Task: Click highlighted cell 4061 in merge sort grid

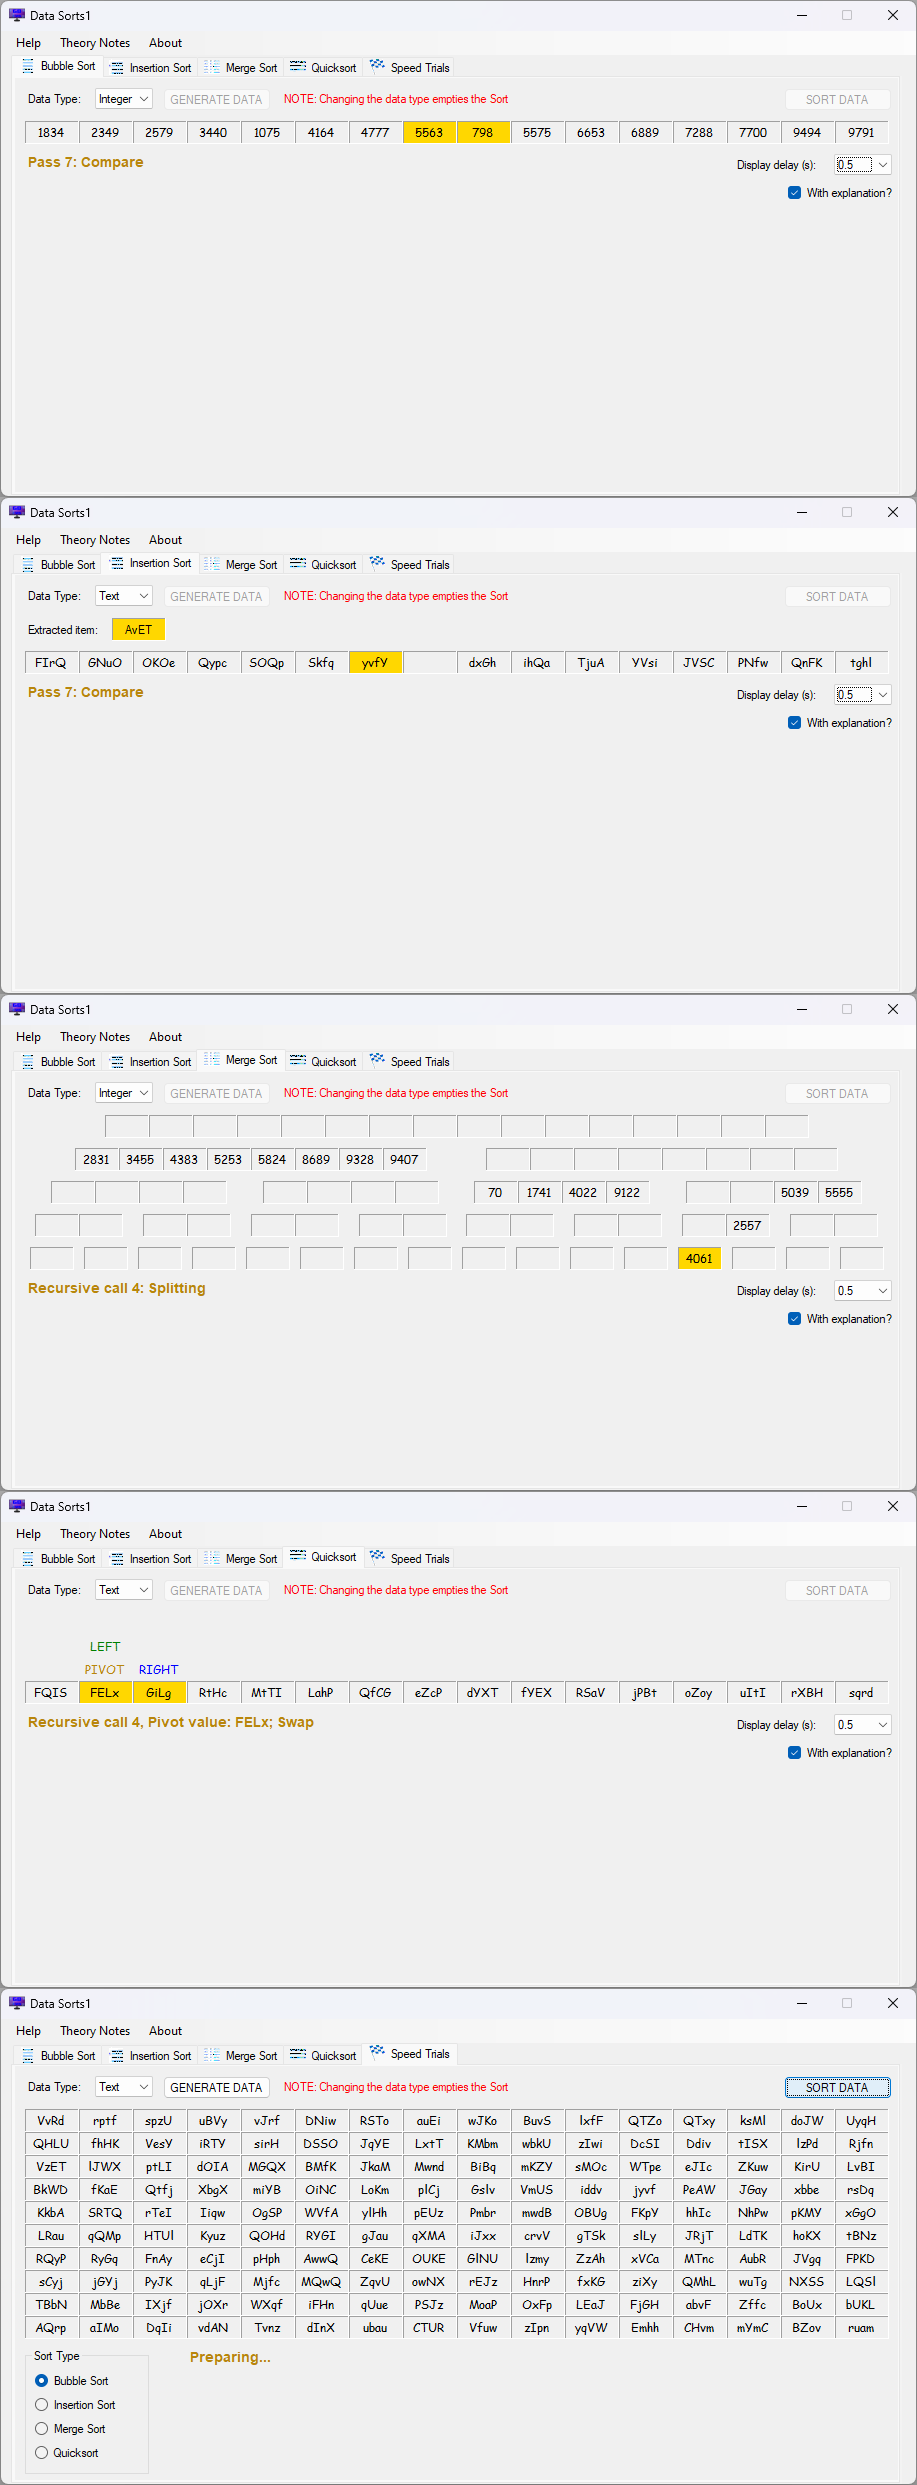Action: pyautogui.click(x=699, y=1258)
